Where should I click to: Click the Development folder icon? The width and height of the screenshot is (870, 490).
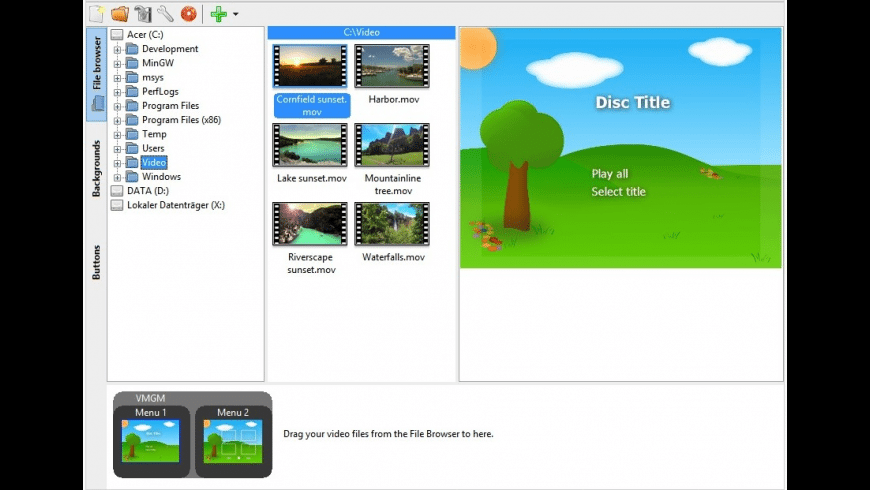[x=132, y=49]
